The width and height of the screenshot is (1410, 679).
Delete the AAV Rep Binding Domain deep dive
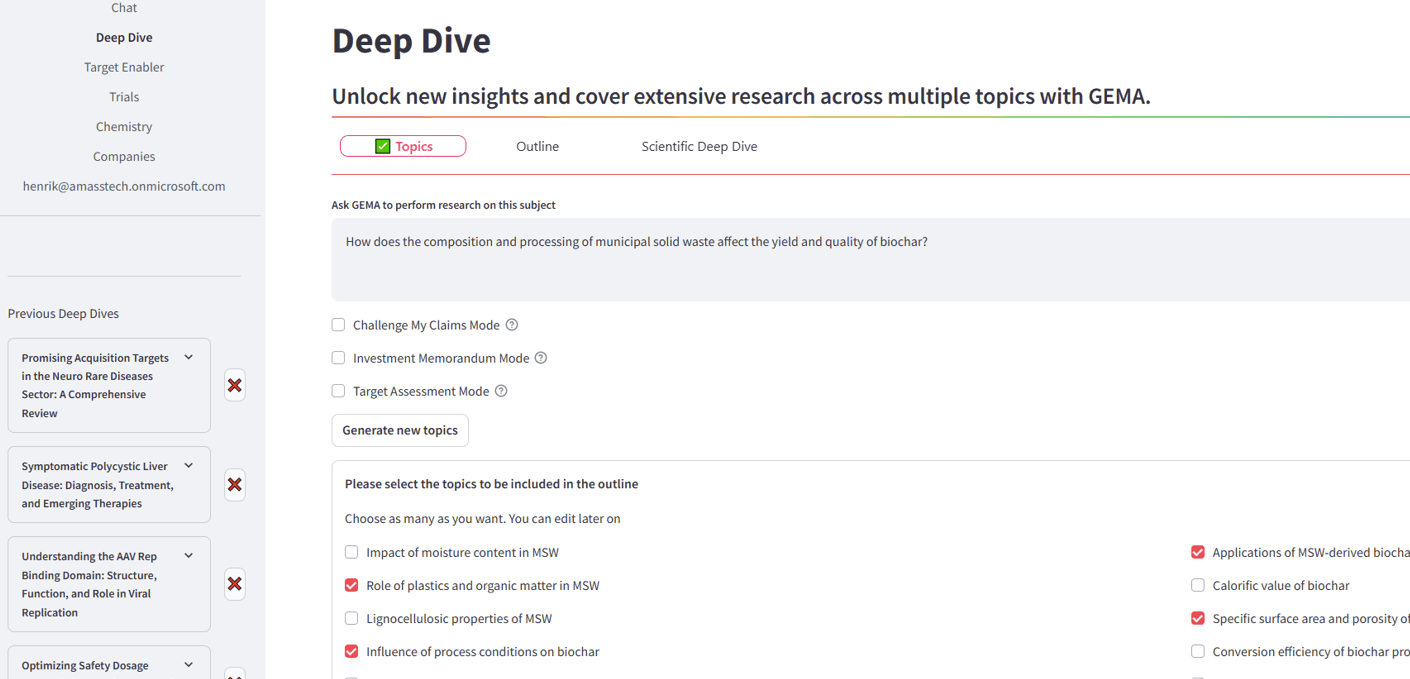(235, 584)
